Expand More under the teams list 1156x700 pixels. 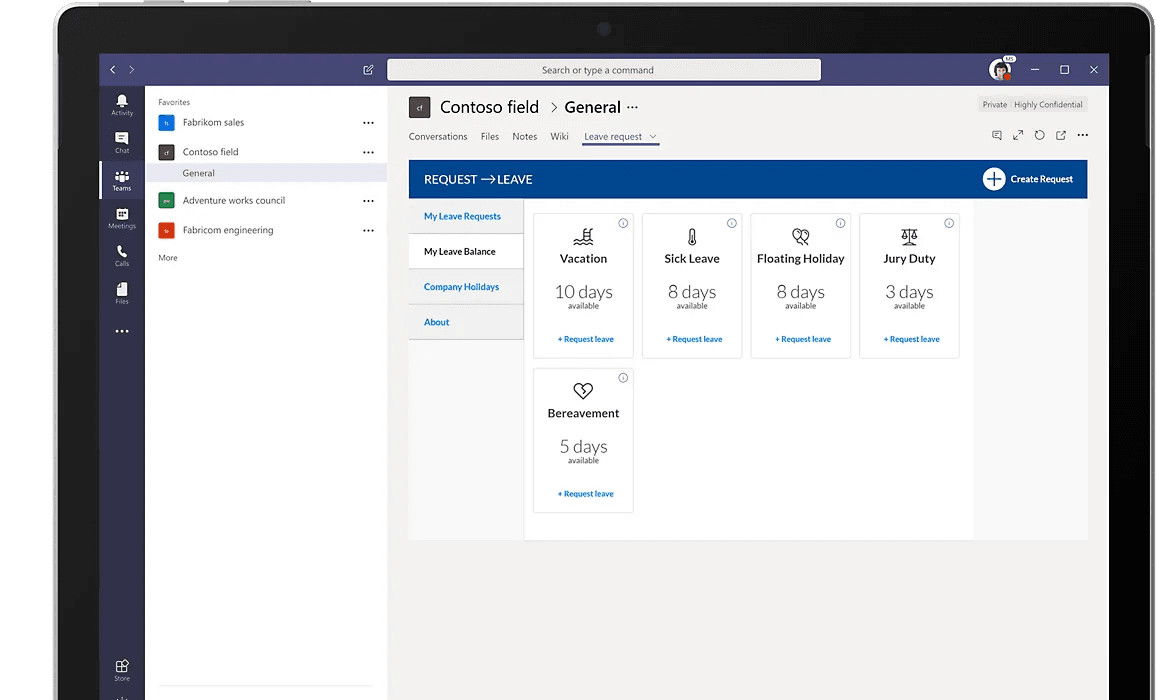coord(166,257)
